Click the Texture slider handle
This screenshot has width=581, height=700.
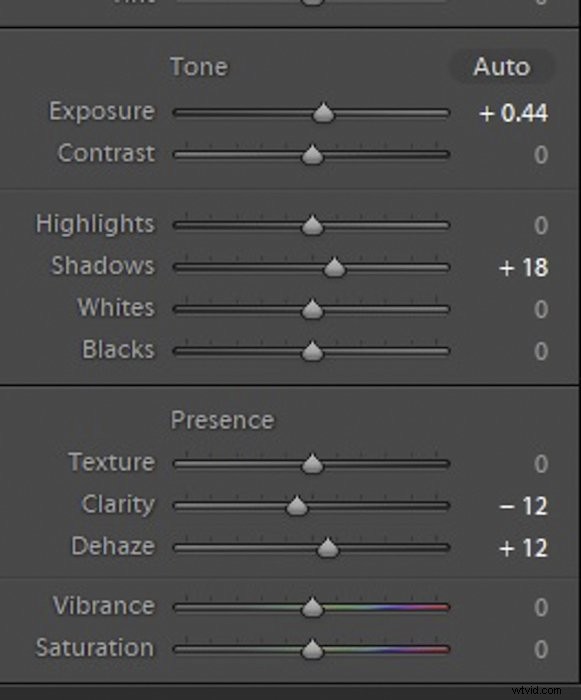pyautogui.click(x=312, y=464)
